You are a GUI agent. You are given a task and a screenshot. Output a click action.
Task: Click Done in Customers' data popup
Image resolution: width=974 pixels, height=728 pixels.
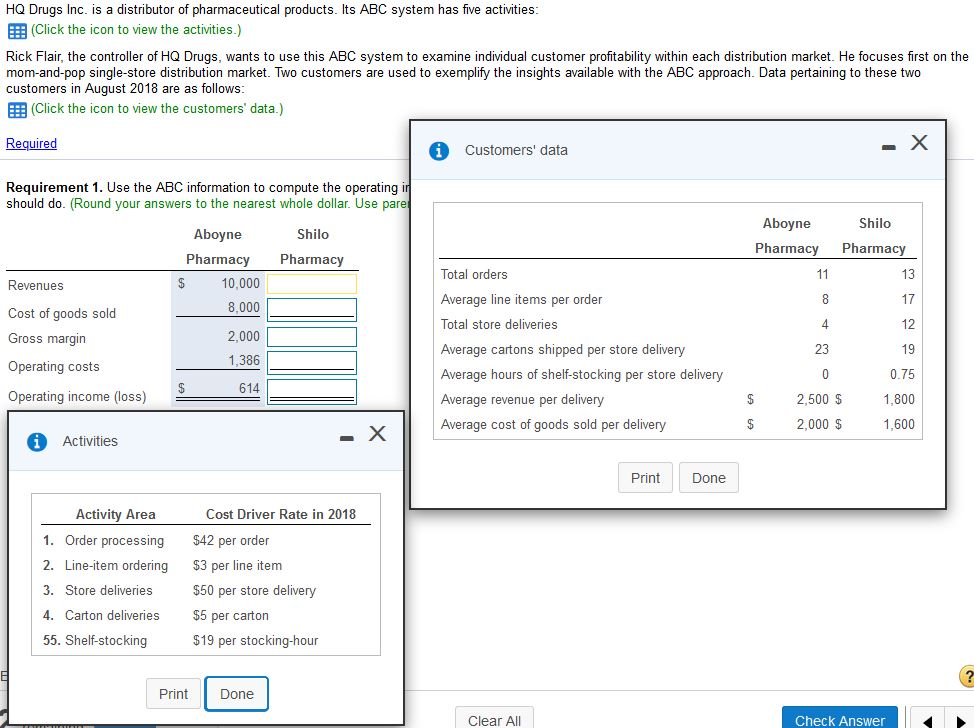pos(709,478)
